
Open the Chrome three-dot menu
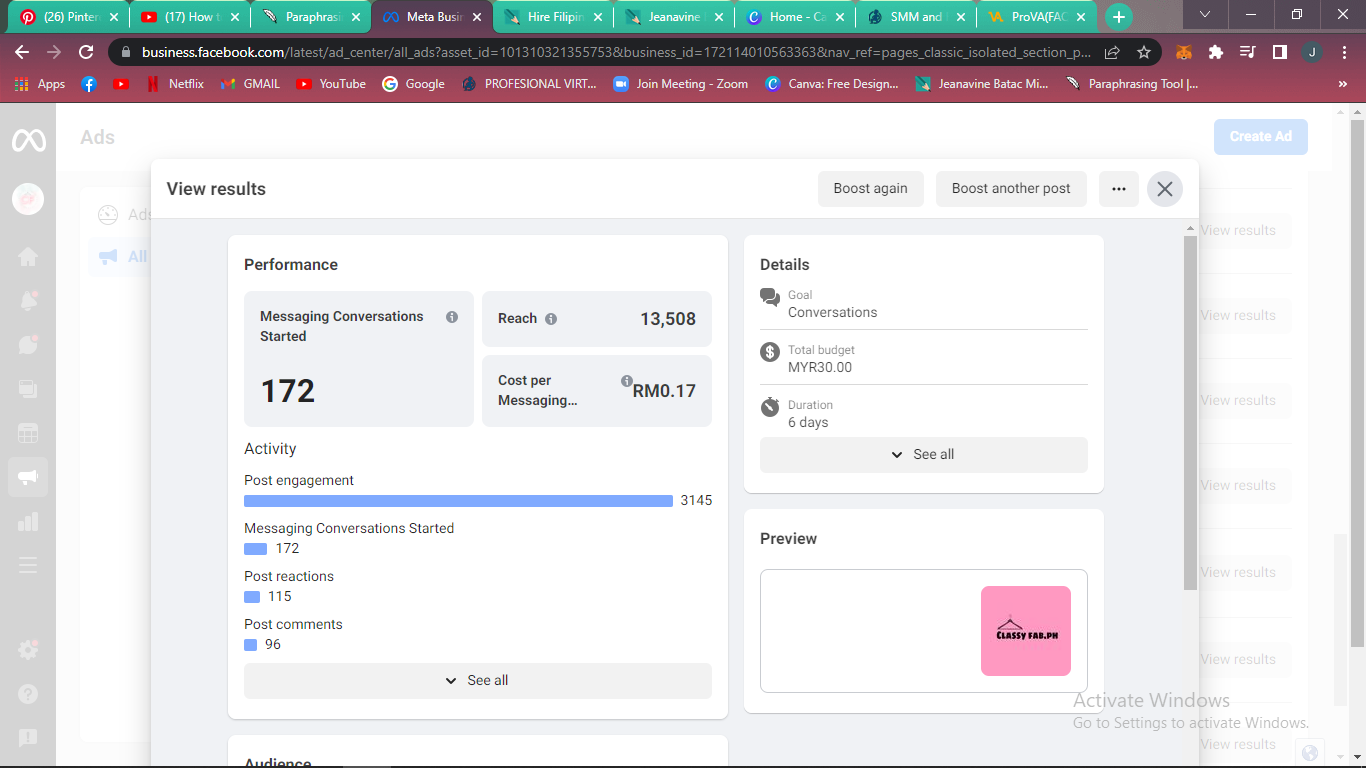pyautogui.click(x=1344, y=52)
